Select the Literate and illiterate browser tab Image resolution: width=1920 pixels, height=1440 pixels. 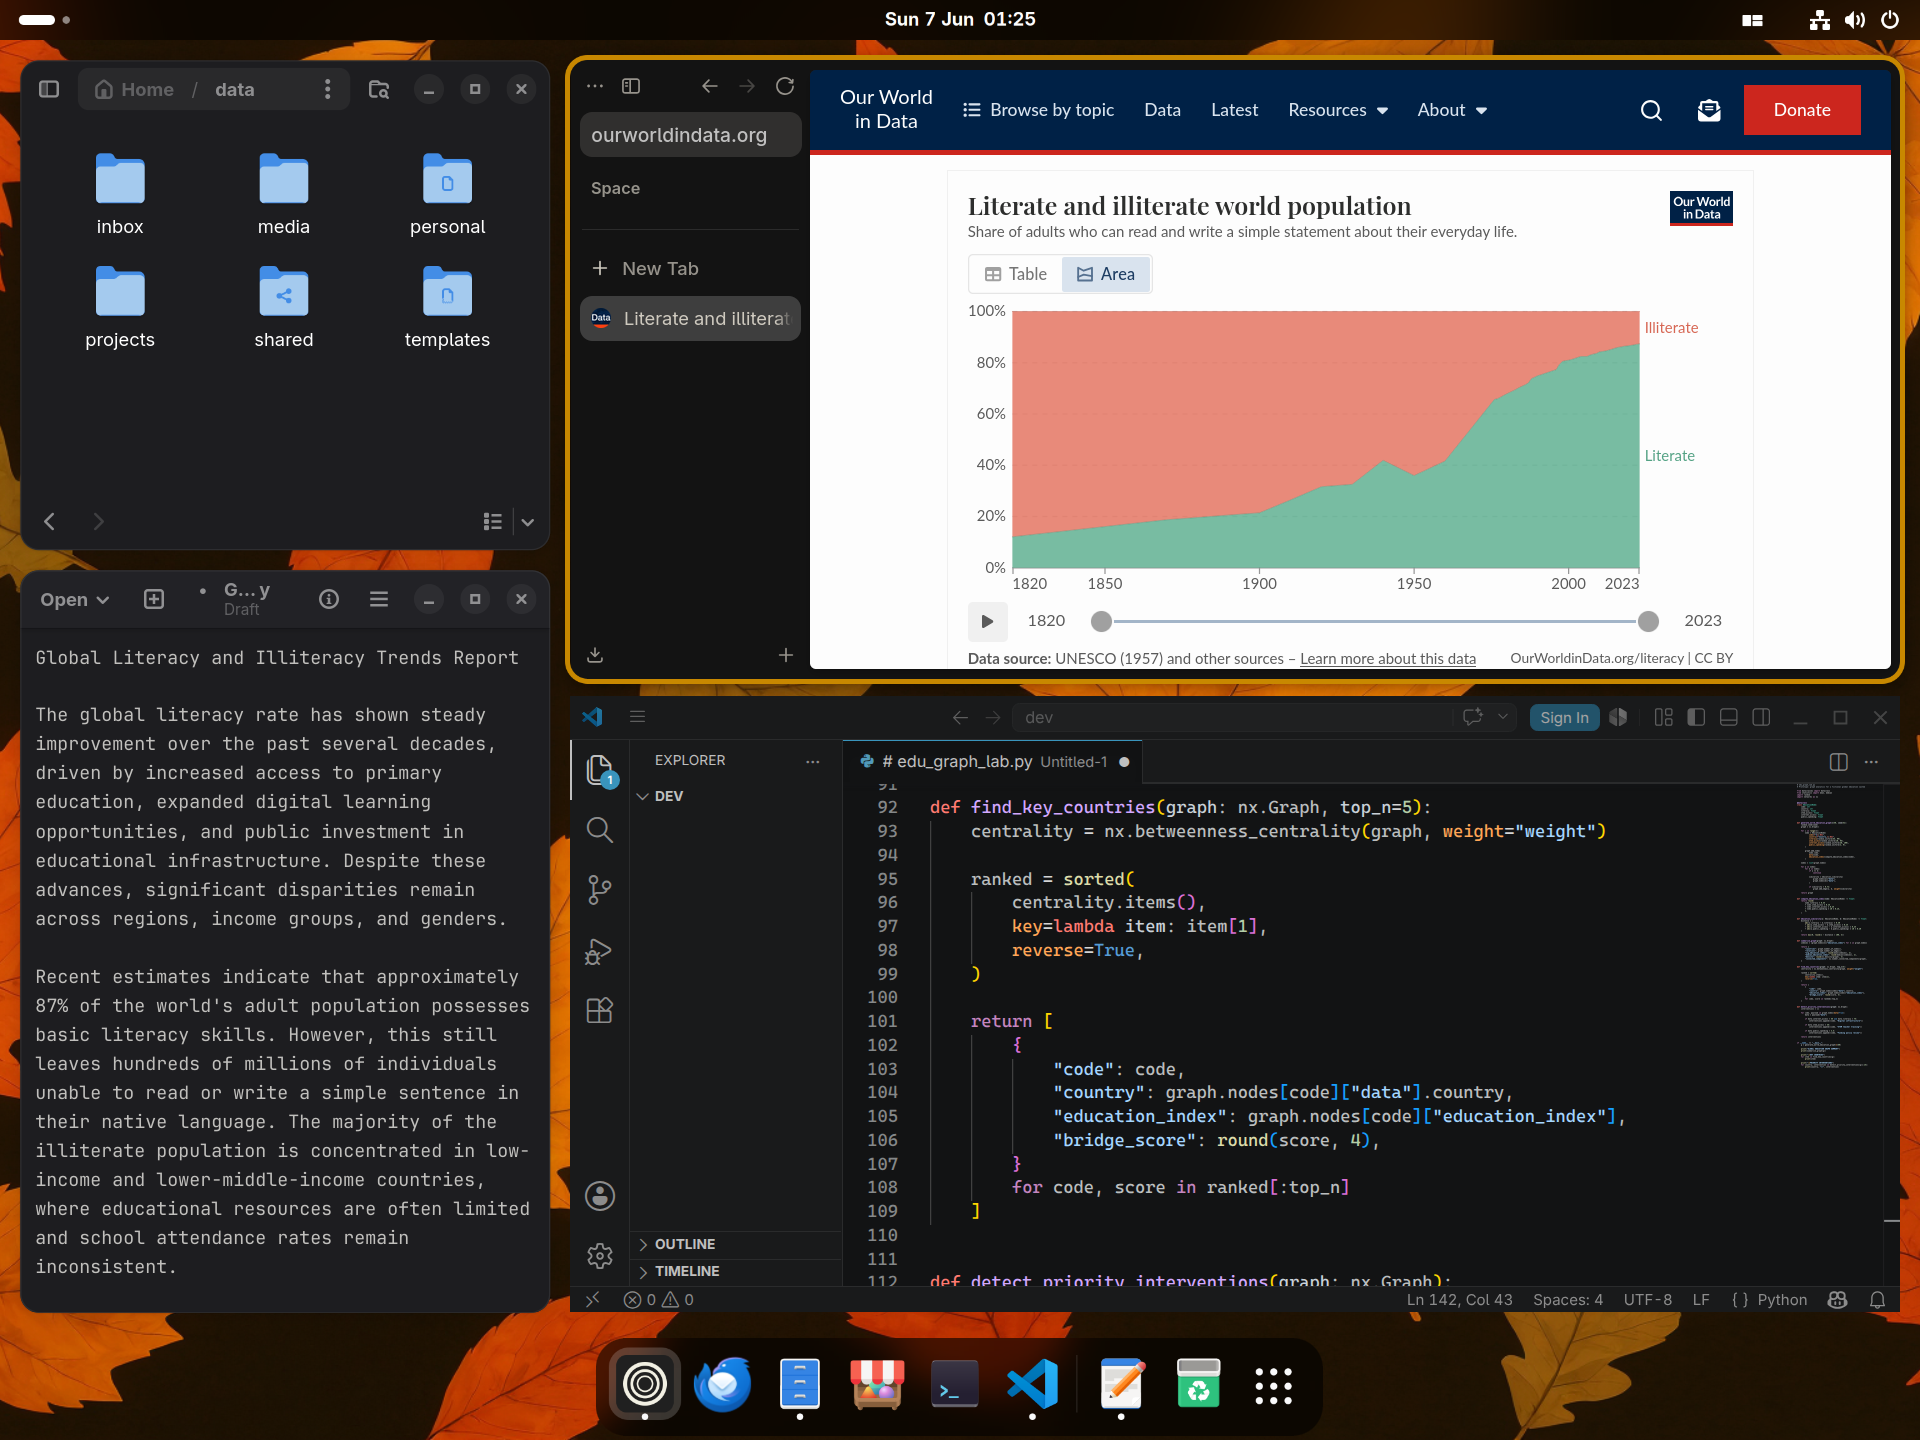coord(690,319)
